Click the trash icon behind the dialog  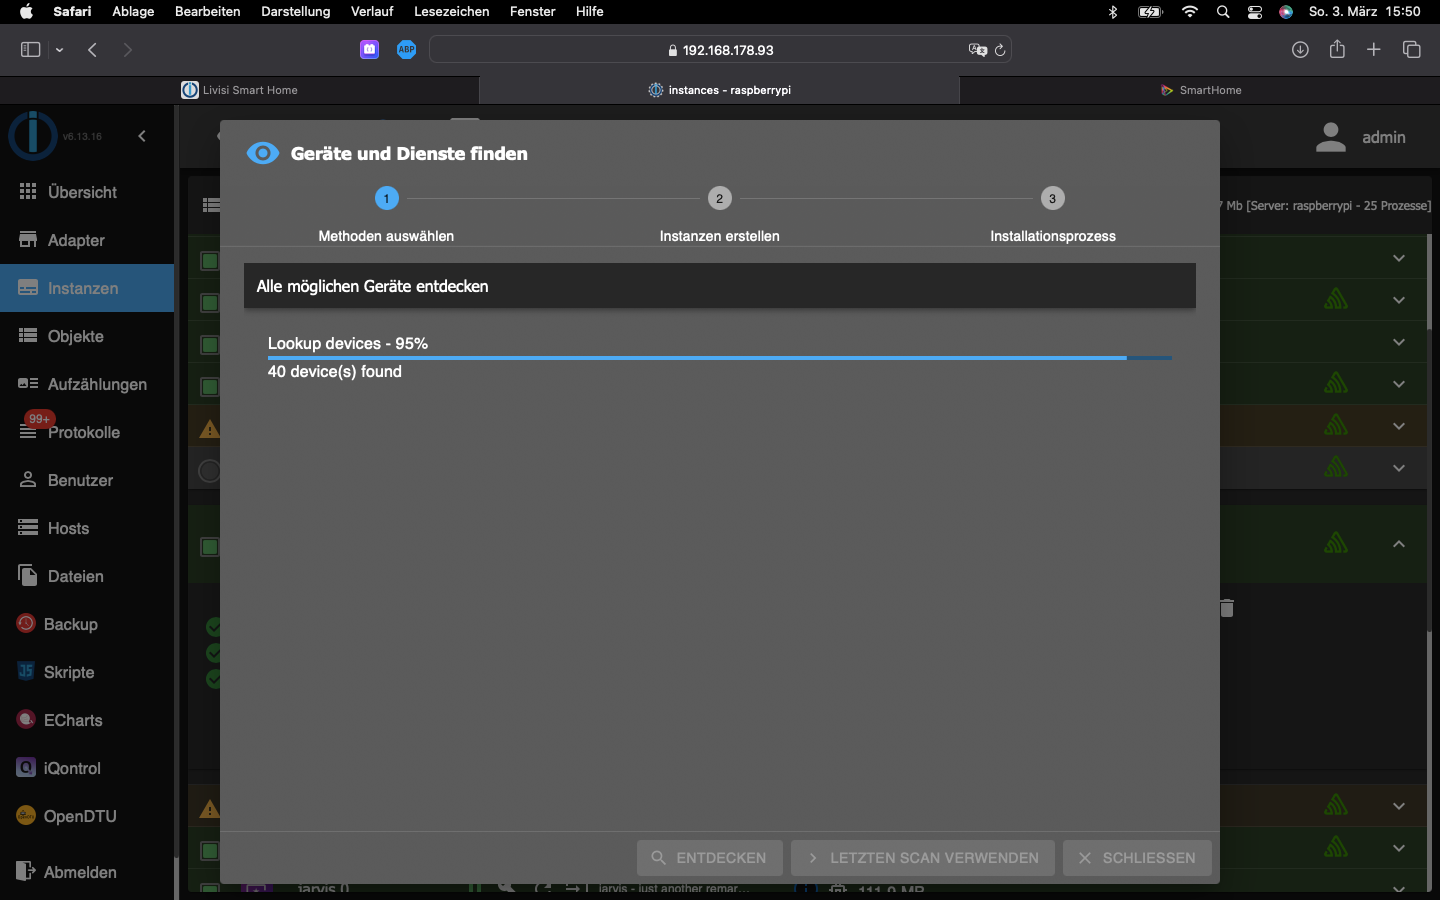coord(1227,608)
